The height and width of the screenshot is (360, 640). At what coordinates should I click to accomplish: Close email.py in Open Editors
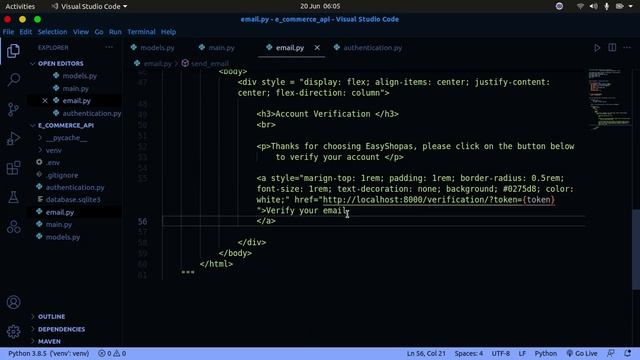pyautogui.click(x=45, y=100)
